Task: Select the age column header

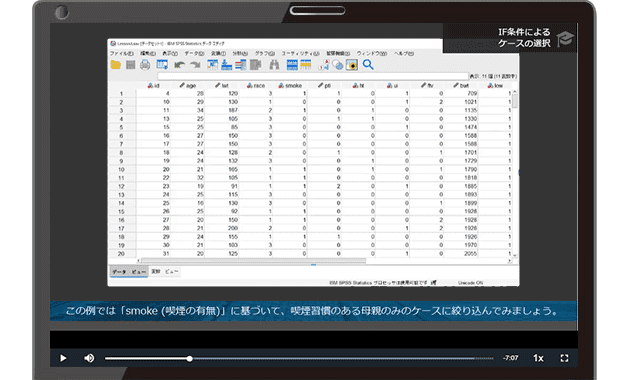Action: point(188,86)
